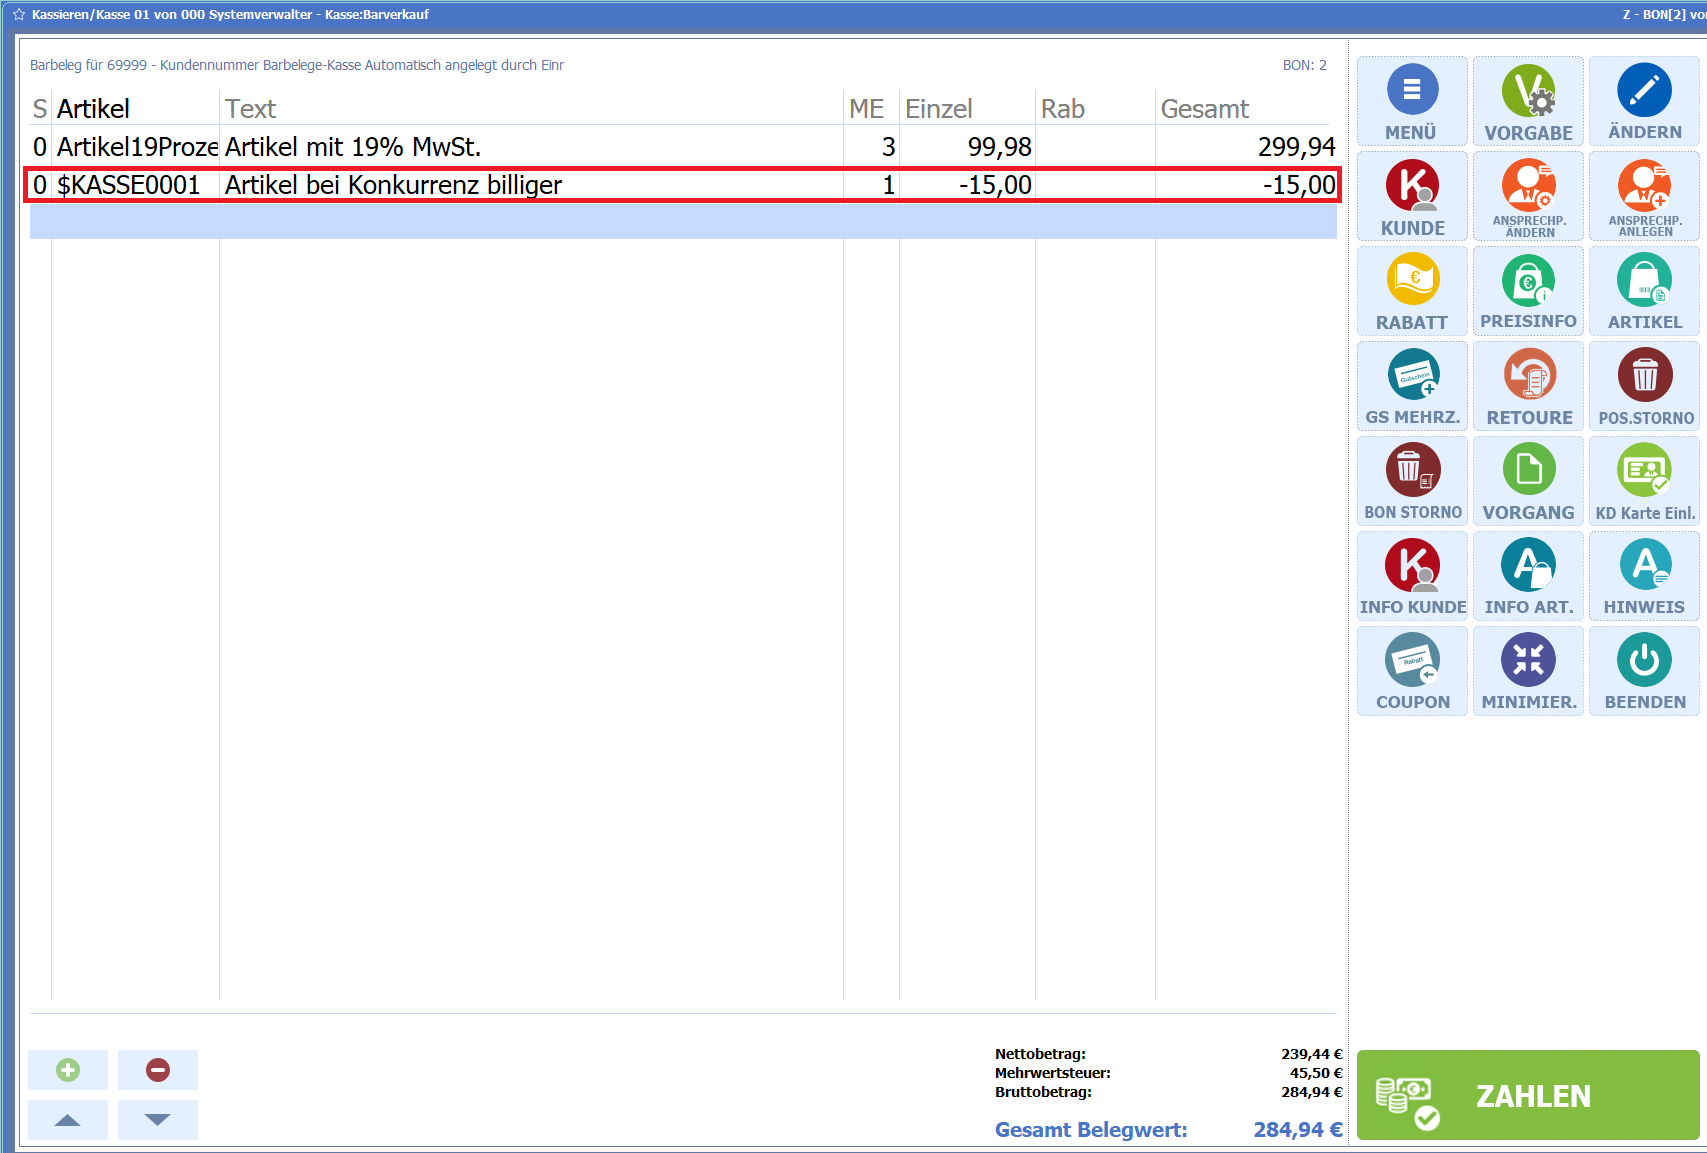Move selection down with down arrow

coord(158,1120)
